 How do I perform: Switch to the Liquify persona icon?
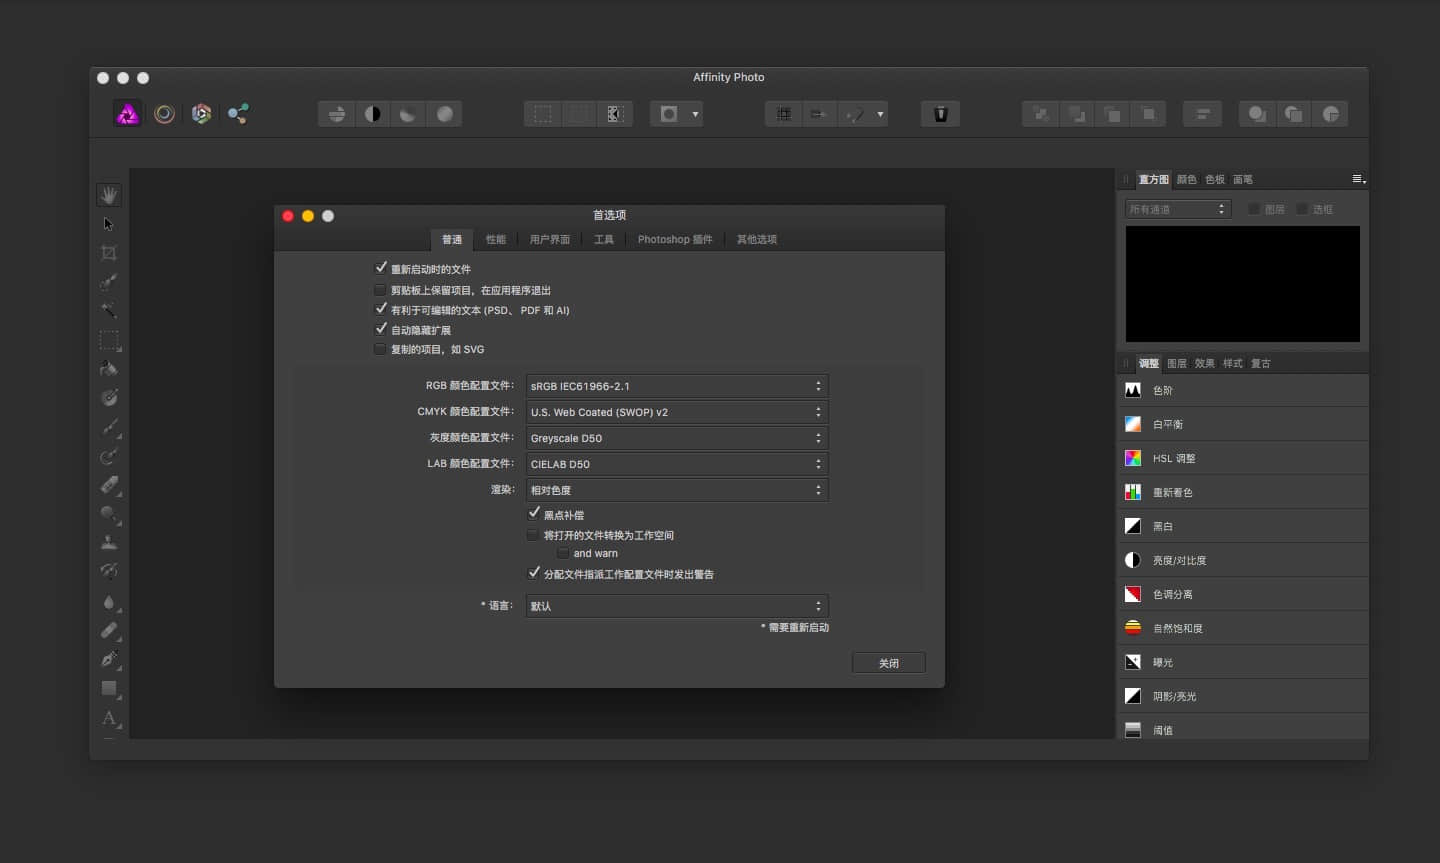[165, 114]
